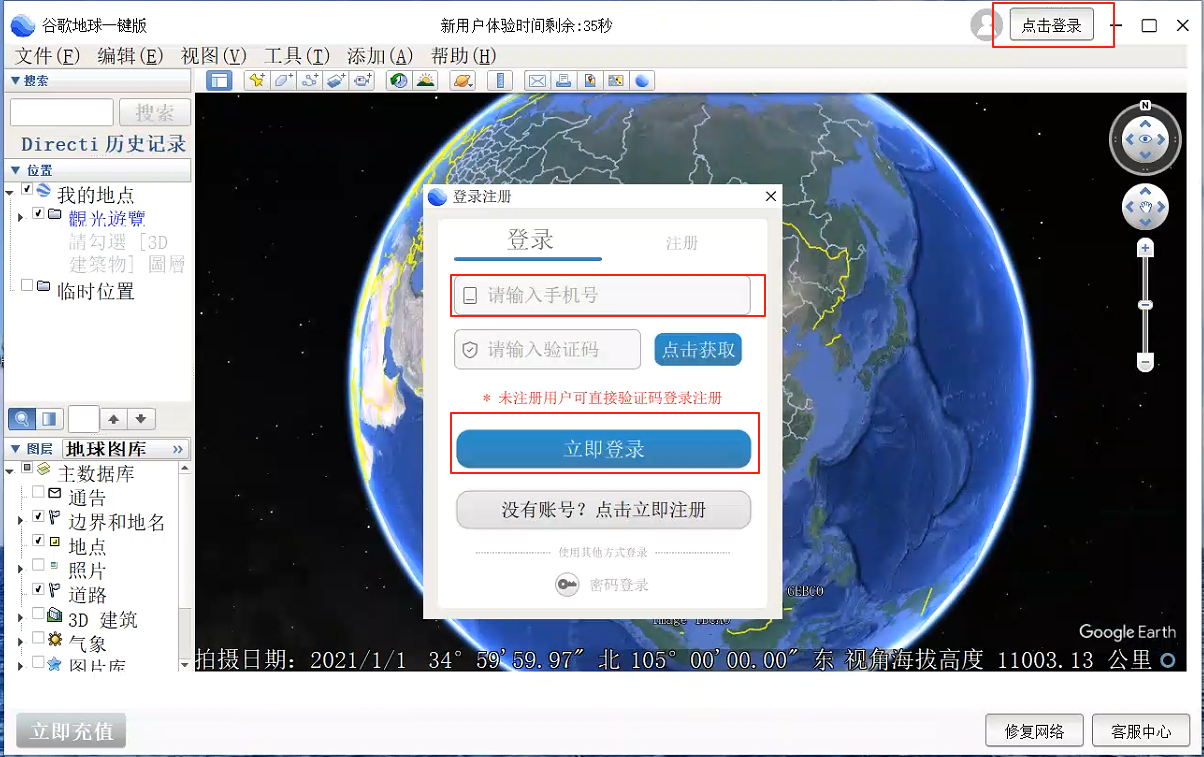Toggle 我的地点 checkbox
Viewport: 1204px width, 757px height.
(x=27, y=190)
